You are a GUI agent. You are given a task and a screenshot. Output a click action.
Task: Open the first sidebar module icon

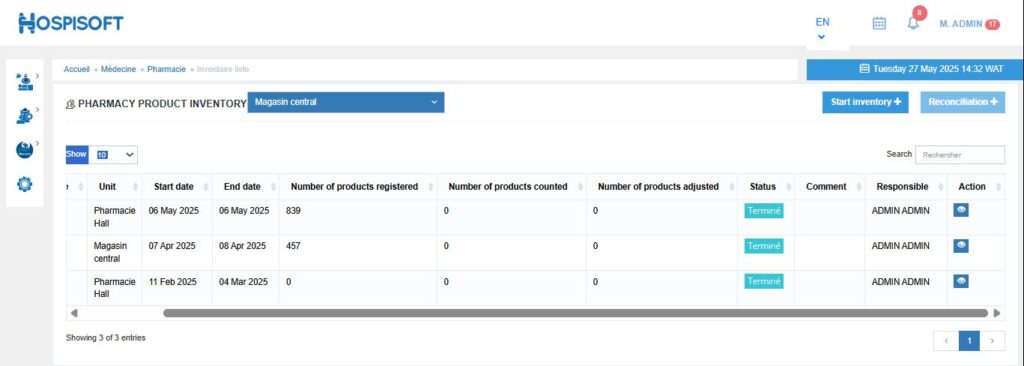[x=24, y=82]
